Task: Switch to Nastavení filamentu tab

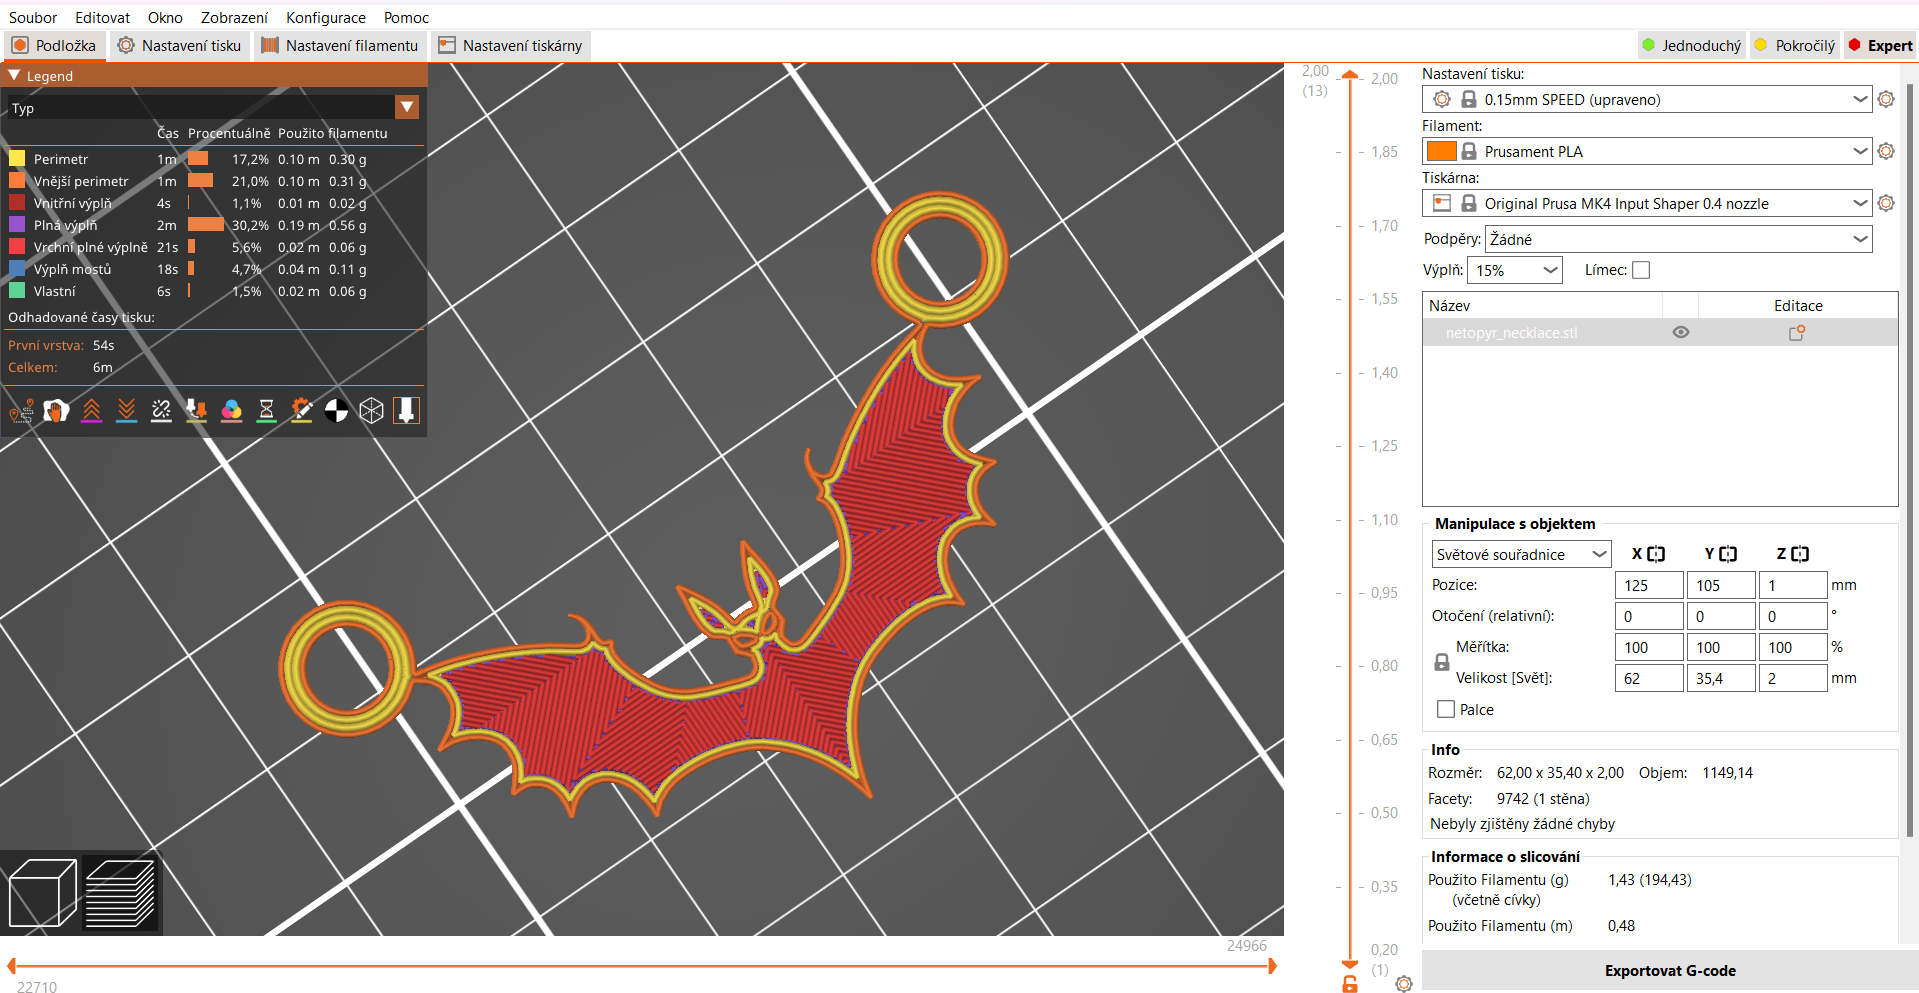Action: pyautogui.click(x=340, y=45)
